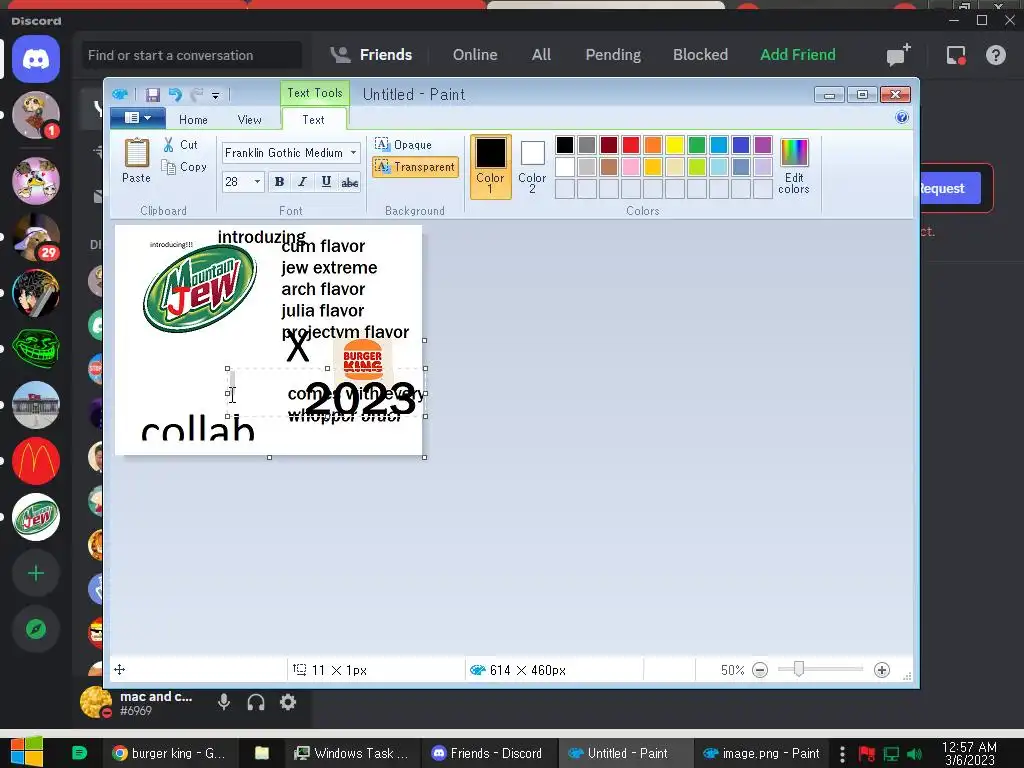Pick the red color swatch
The image size is (1024, 768).
pyautogui.click(x=631, y=144)
